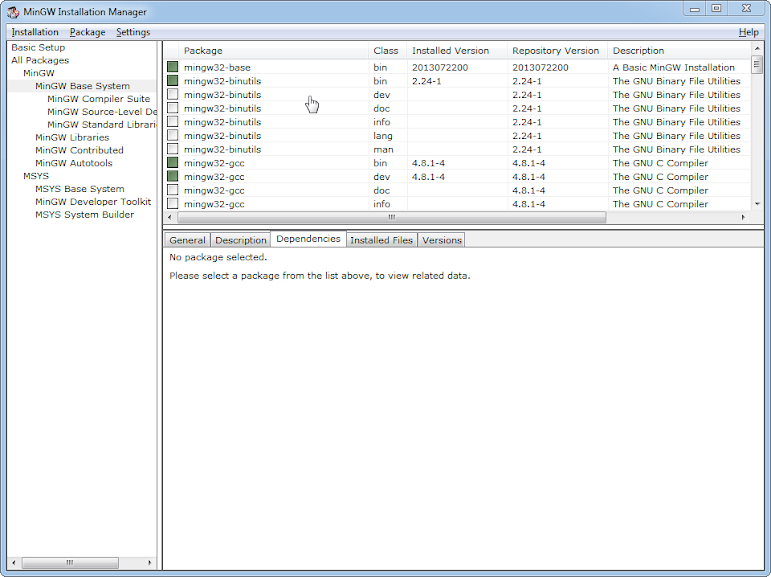Mark mingw32-binutils lang package checkbox
The width and height of the screenshot is (771, 577).
[x=173, y=135]
